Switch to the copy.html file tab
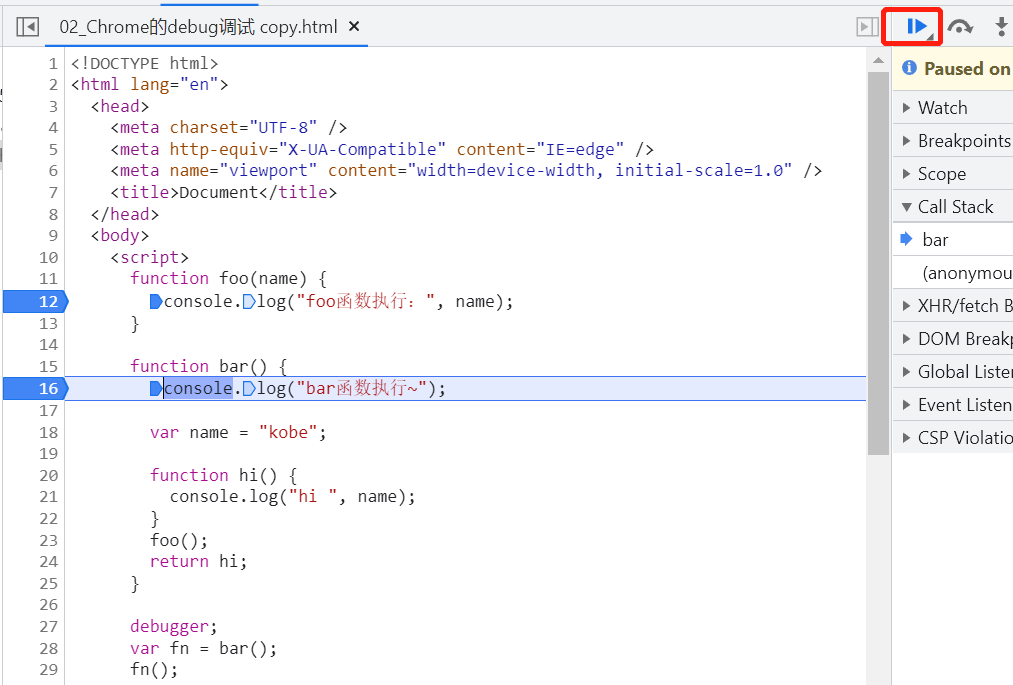1013x685 pixels. point(198,27)
